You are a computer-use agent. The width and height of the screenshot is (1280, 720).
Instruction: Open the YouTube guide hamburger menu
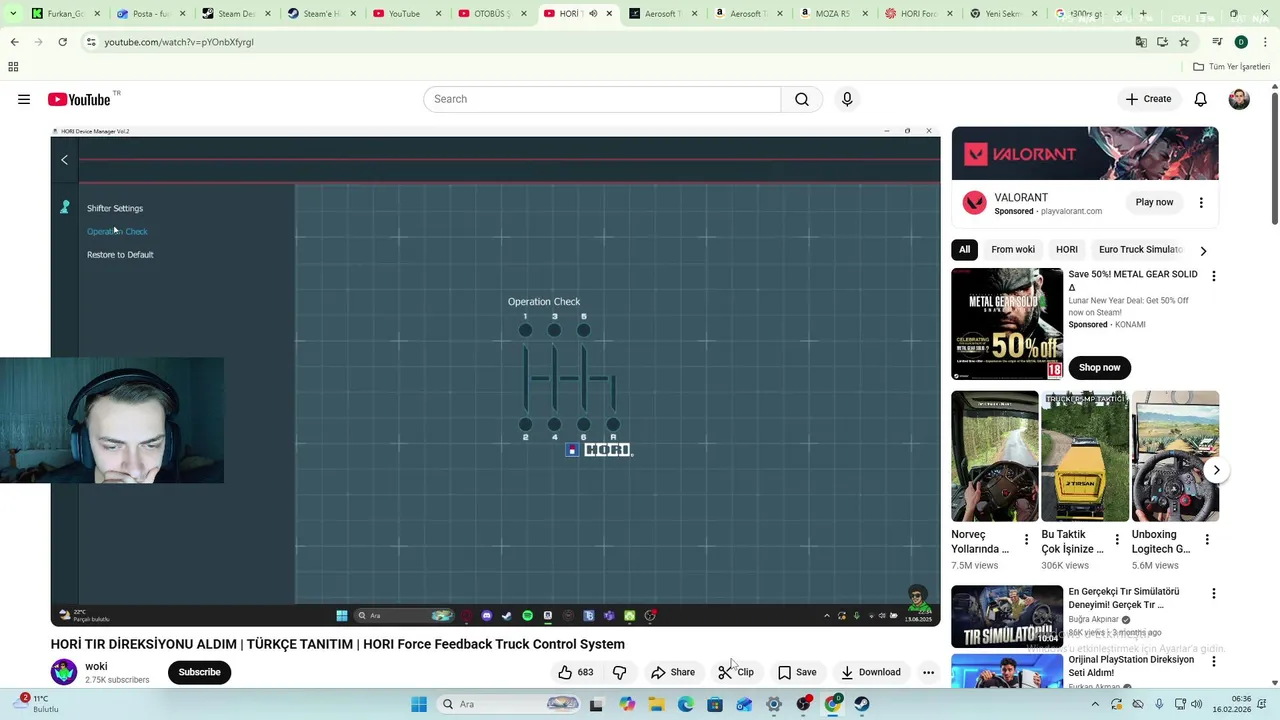(x=24, y=99)
